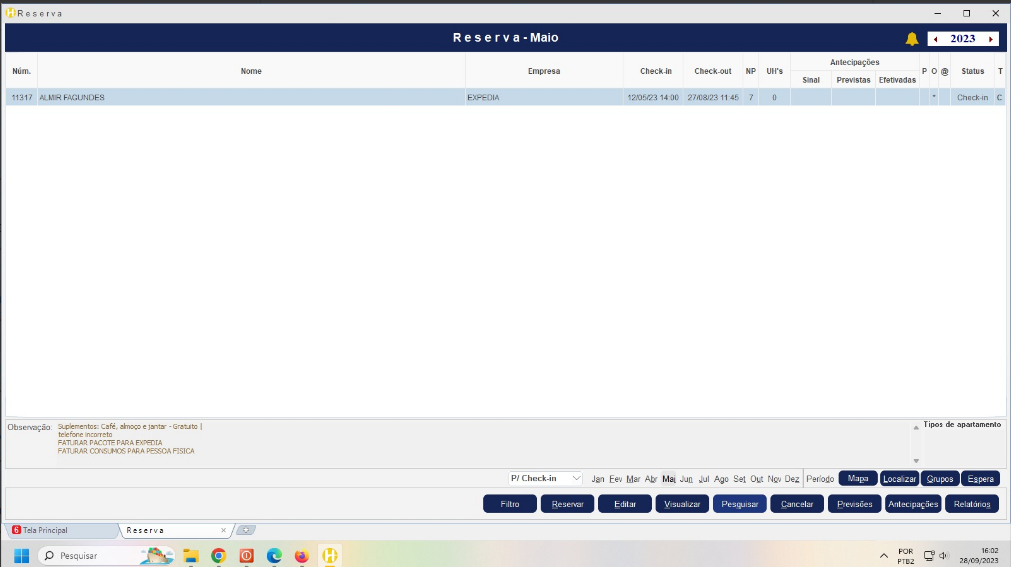The image size is (1011, 567).
Task: Open the volume speaker icon in system tray
Action: [x=944, y=555]
